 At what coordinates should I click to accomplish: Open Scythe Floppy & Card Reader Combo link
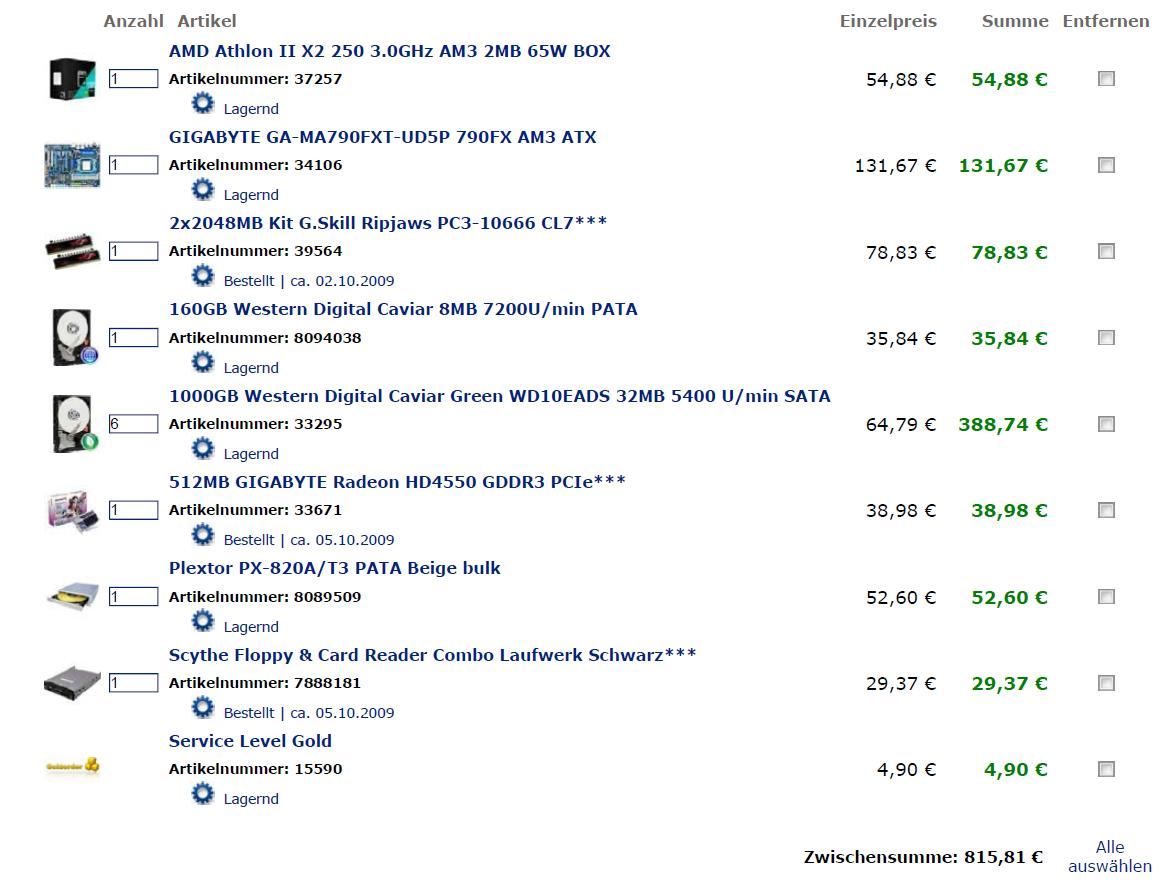(432, 655)
